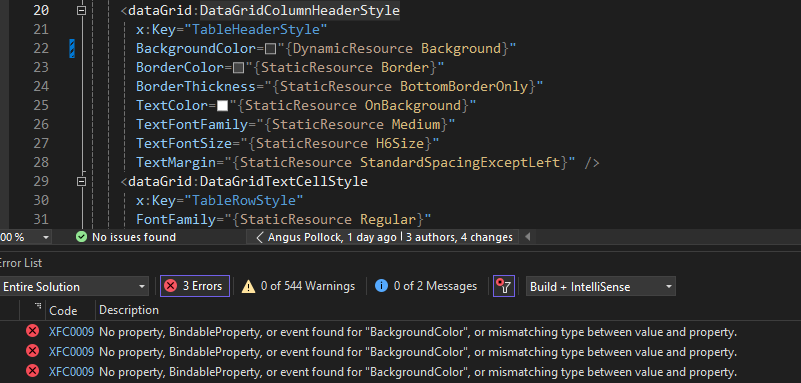
Task: Collapse the DataGridTextCellStyle element at line 29
Action: pyautogui.click(x=81, y=181)
